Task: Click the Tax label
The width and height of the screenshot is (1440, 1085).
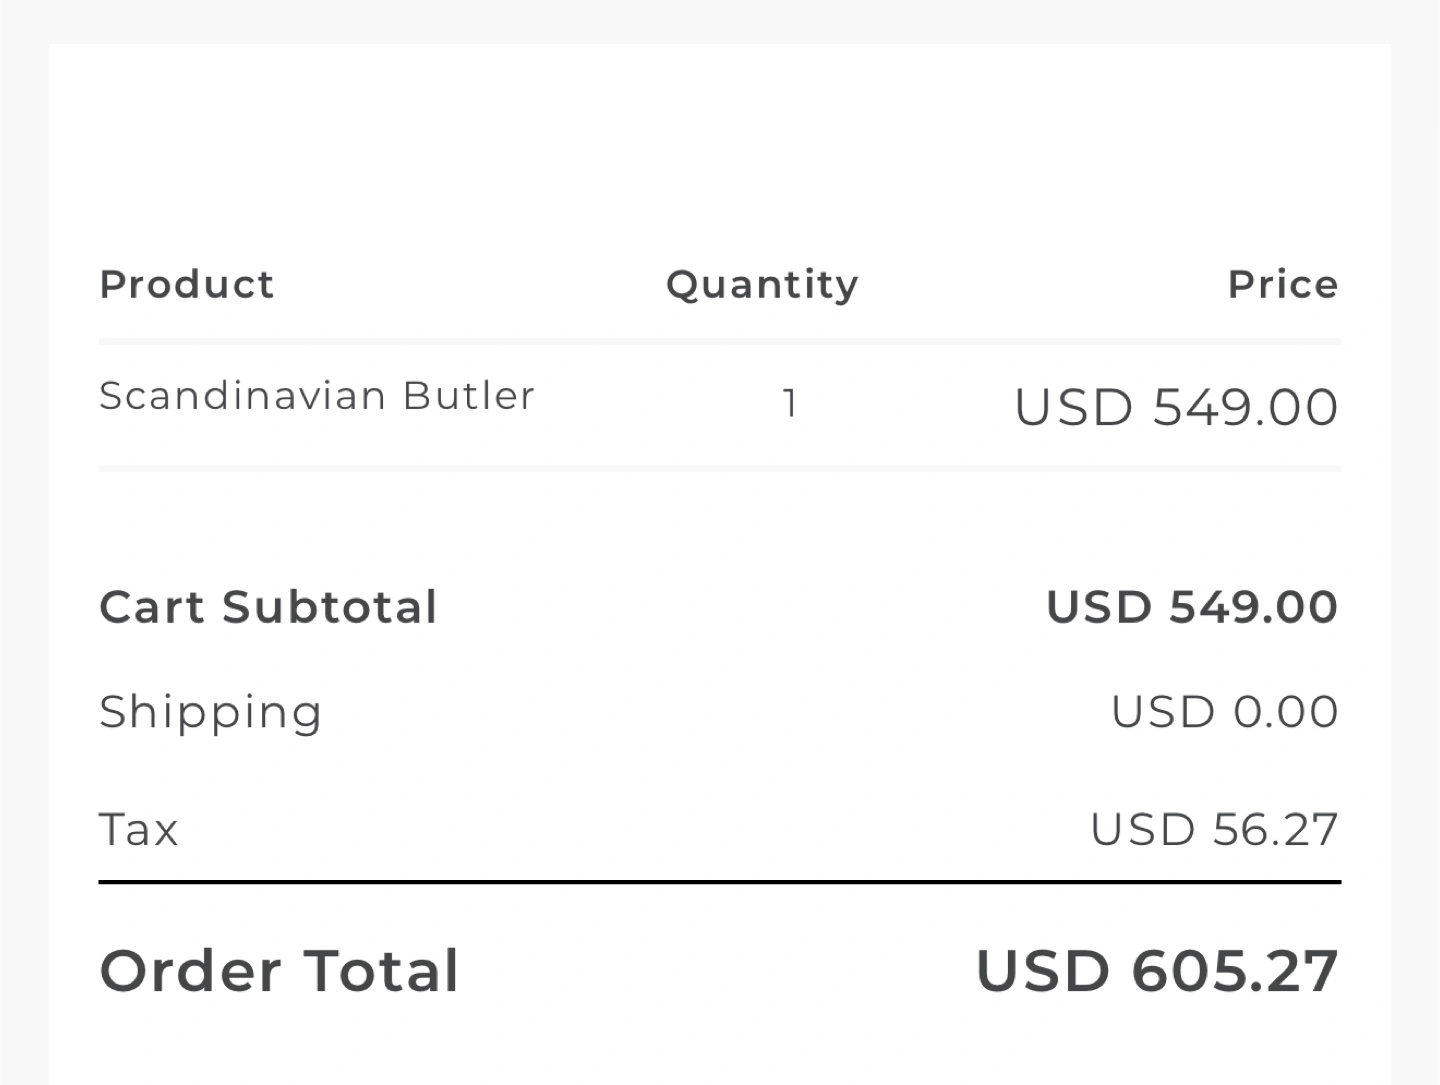Action: coord(139,830)
